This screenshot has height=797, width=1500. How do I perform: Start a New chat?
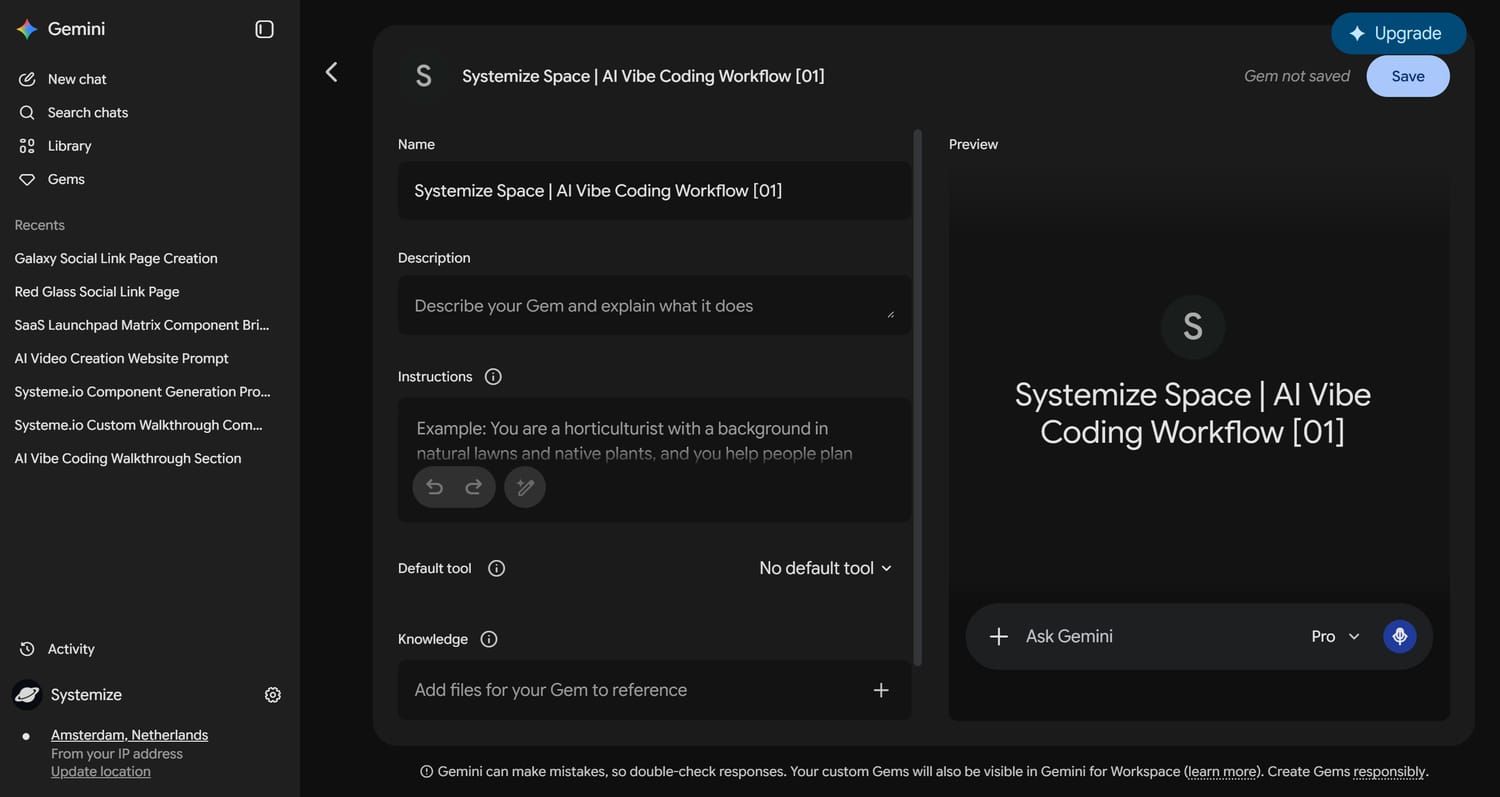click(x=77, y=79)
